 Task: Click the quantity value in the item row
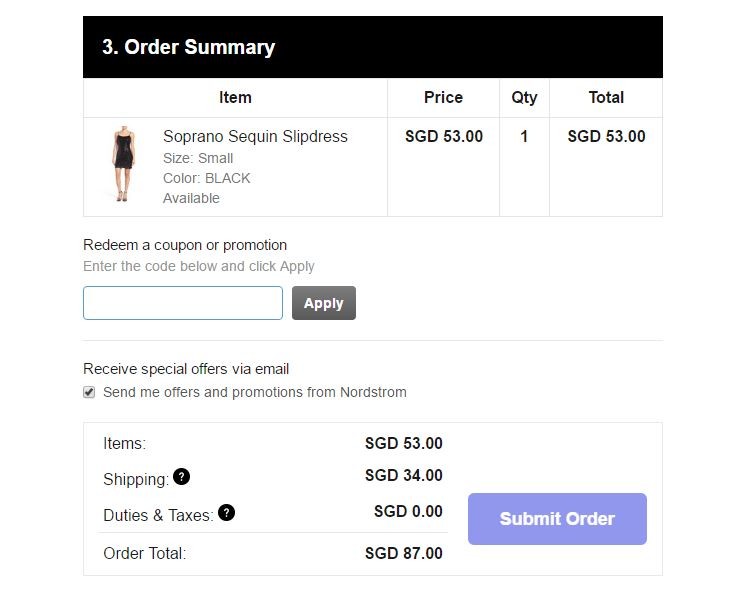point(524,137)
